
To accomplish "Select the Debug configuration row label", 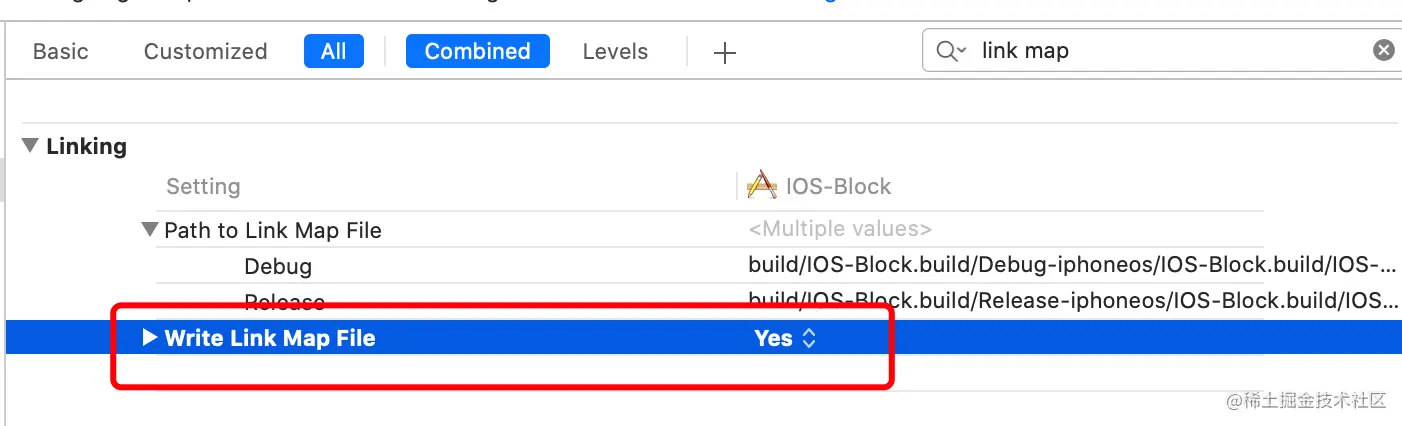I will 278,267.
